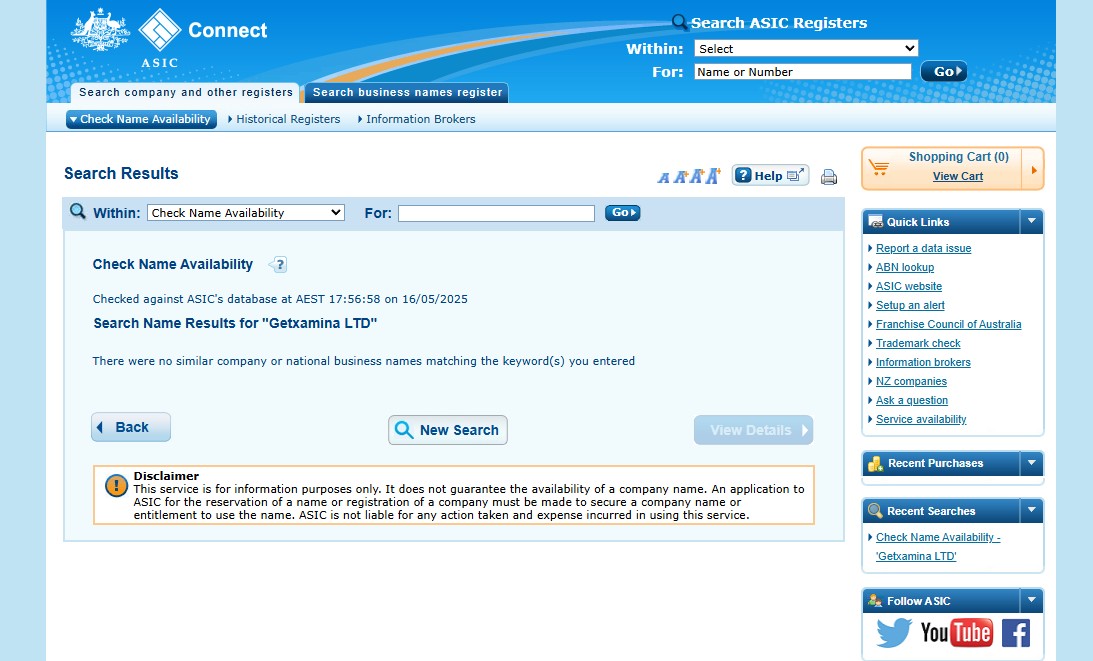Open the Ask a question link

coord(912,400)
